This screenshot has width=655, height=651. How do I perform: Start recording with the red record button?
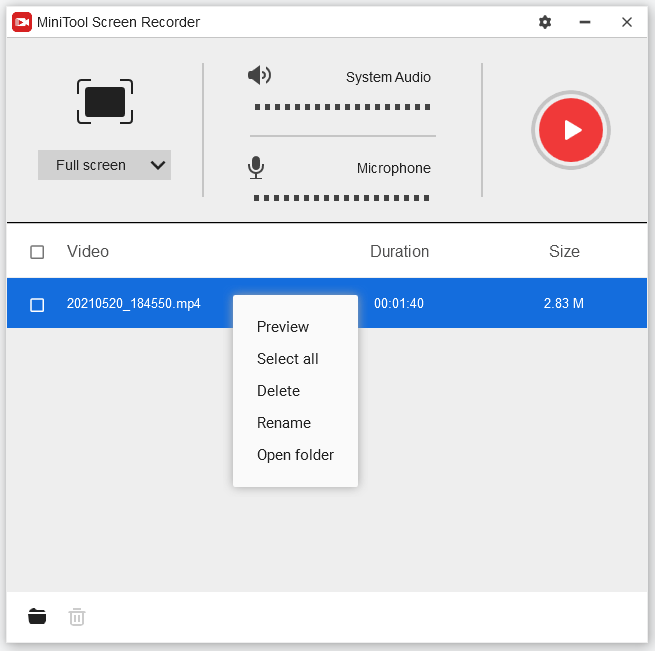[x=571, y=130]
